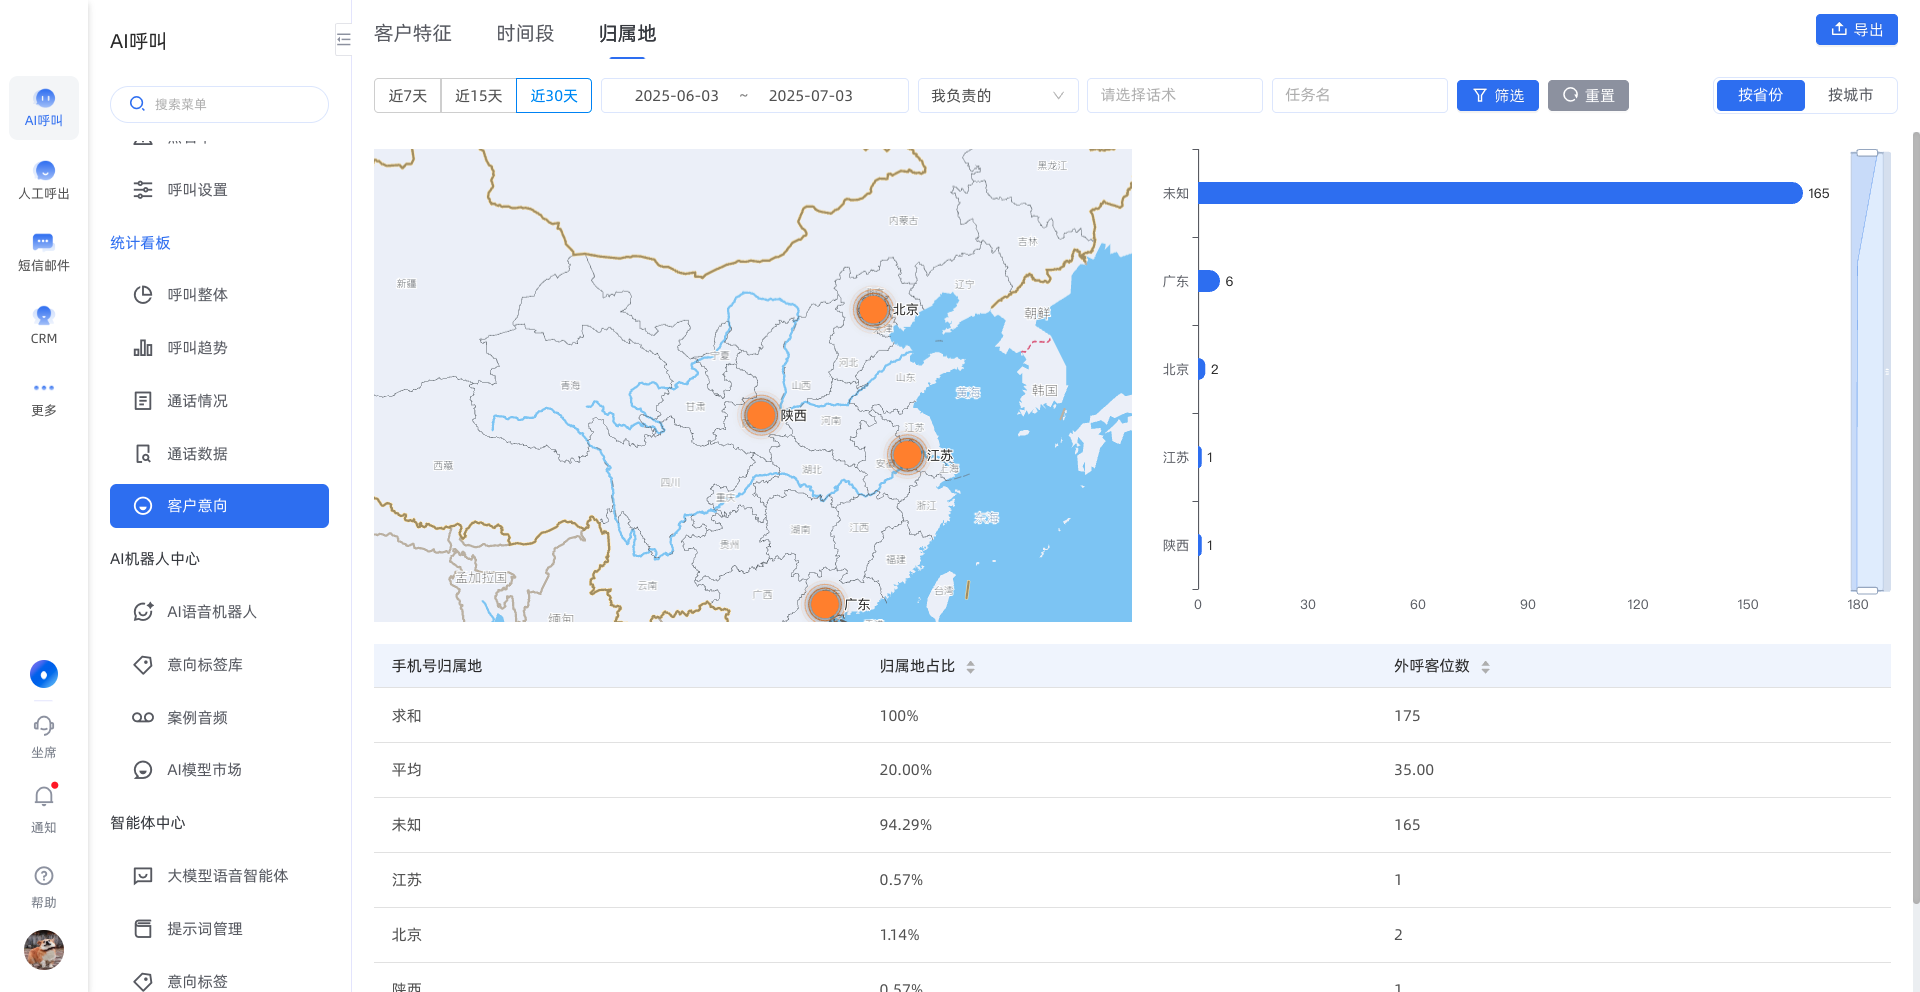Open the 我负责的 dropdown
Viewport: 1920px width, 992px height.
click(998, 96)
